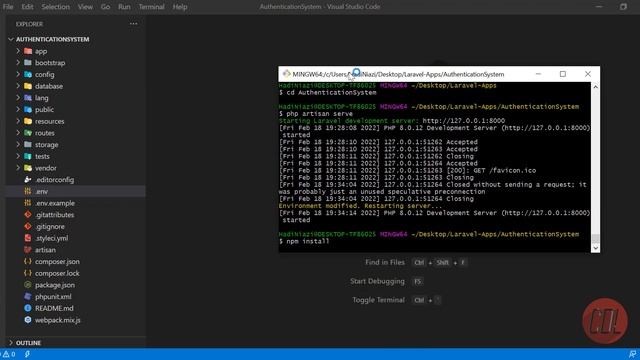Expand the app folder chevron

click(18, 51)
